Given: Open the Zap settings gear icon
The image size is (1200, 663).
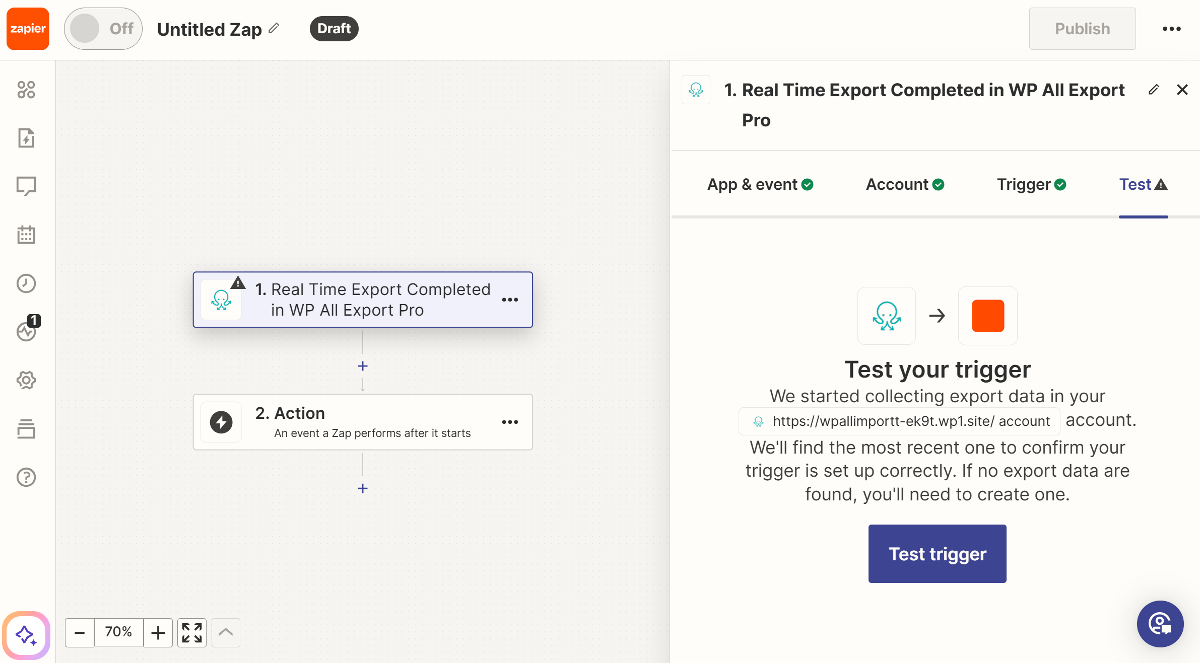Looking at the screenshot, I should [27, 380].
